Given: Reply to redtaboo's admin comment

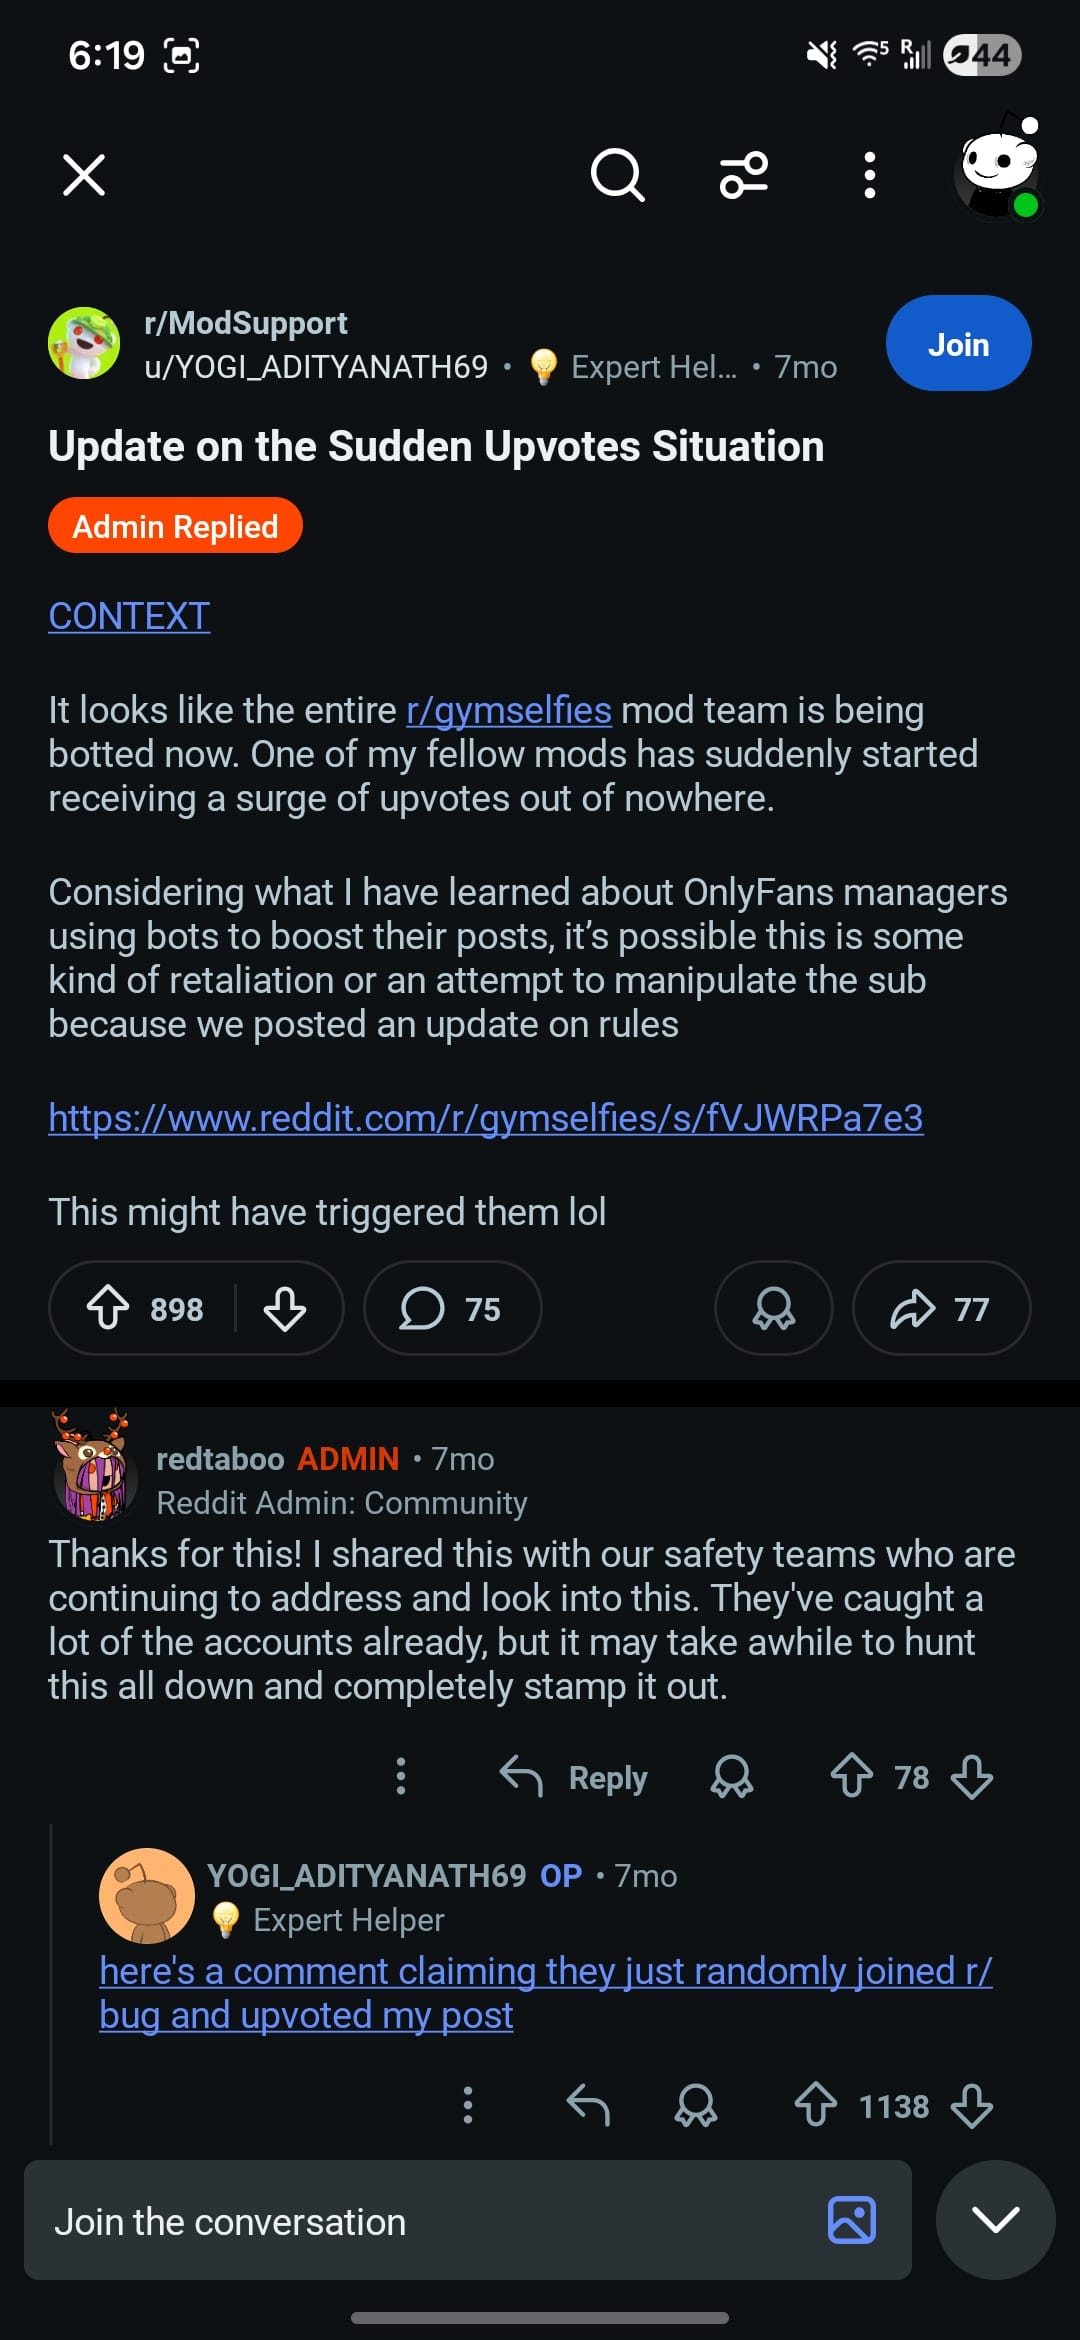Looking at the screenshot, I should (574, 1777).
